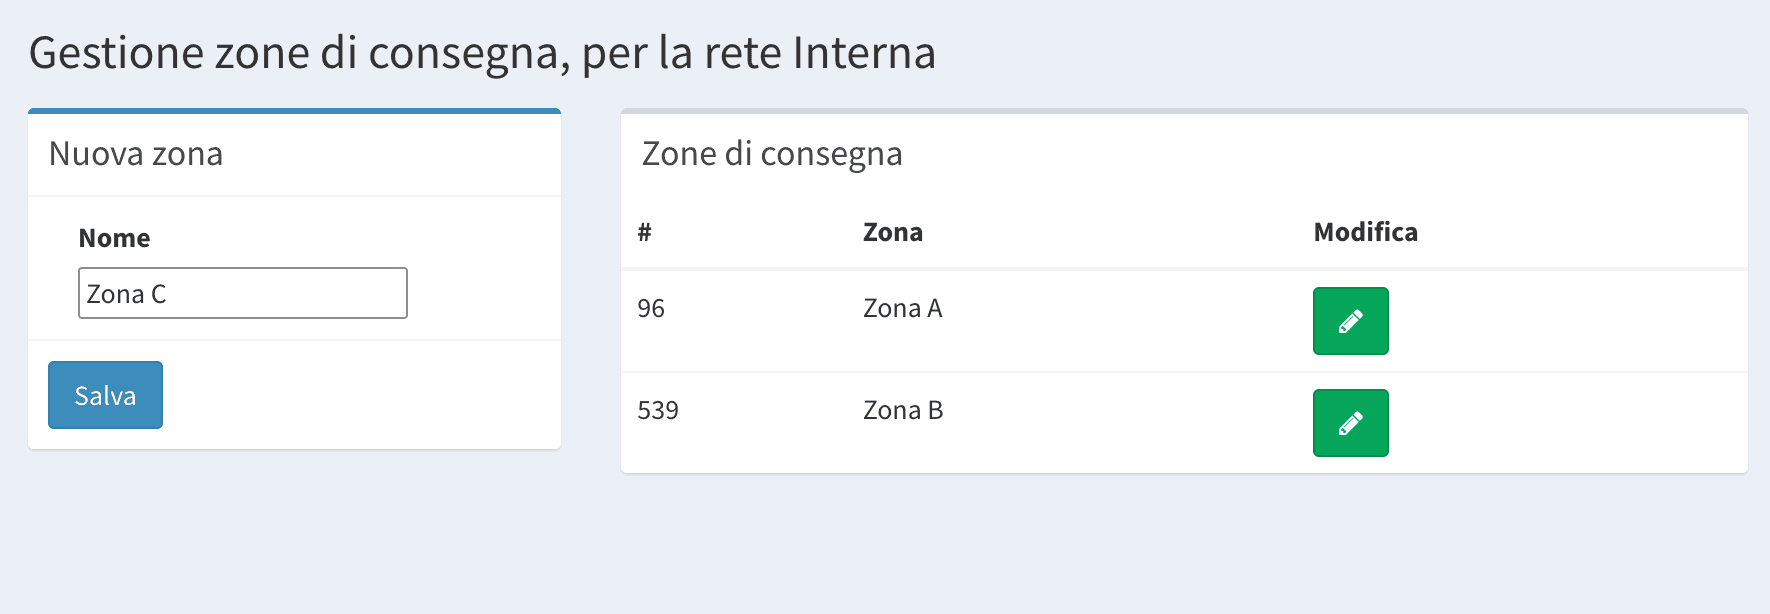Click the Nuova zona panel header
This screenshot has height=614, width=1770.
(x=135, y=154)
